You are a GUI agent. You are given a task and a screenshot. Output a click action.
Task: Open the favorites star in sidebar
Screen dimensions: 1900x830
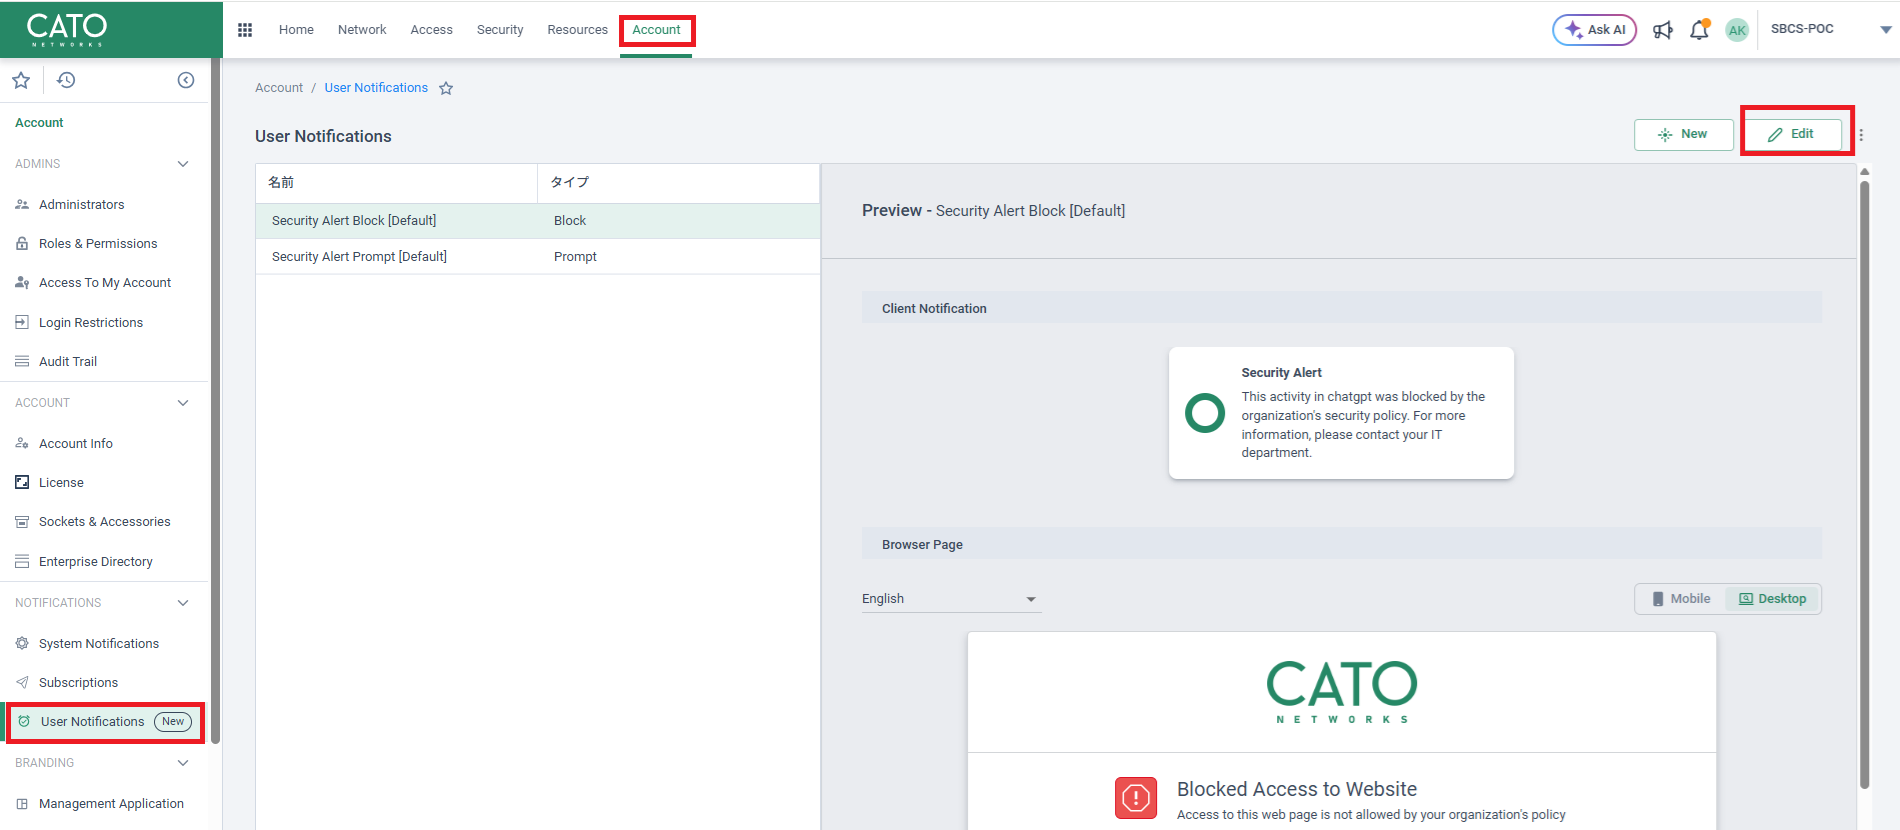pyautogui.click(x=21, y=80)
